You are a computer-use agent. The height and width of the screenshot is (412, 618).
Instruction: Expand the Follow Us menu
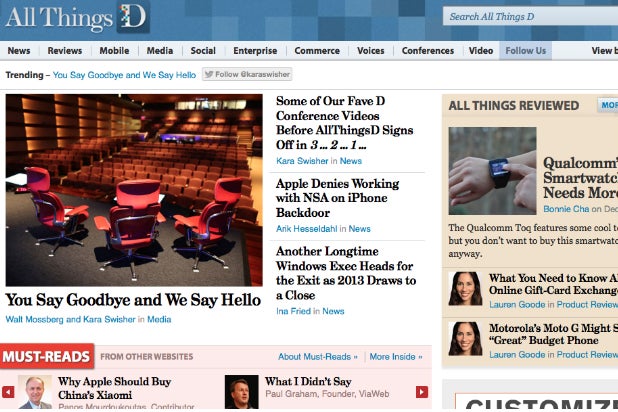tap(525, 51)
